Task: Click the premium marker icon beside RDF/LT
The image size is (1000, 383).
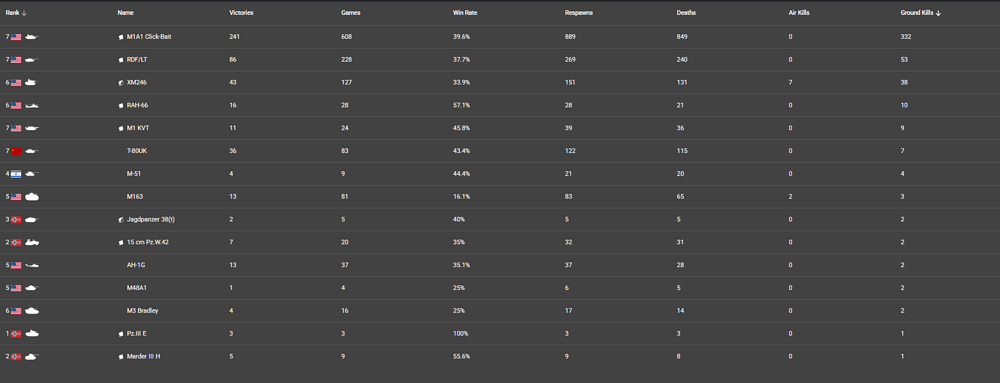Action: point(121,60)
